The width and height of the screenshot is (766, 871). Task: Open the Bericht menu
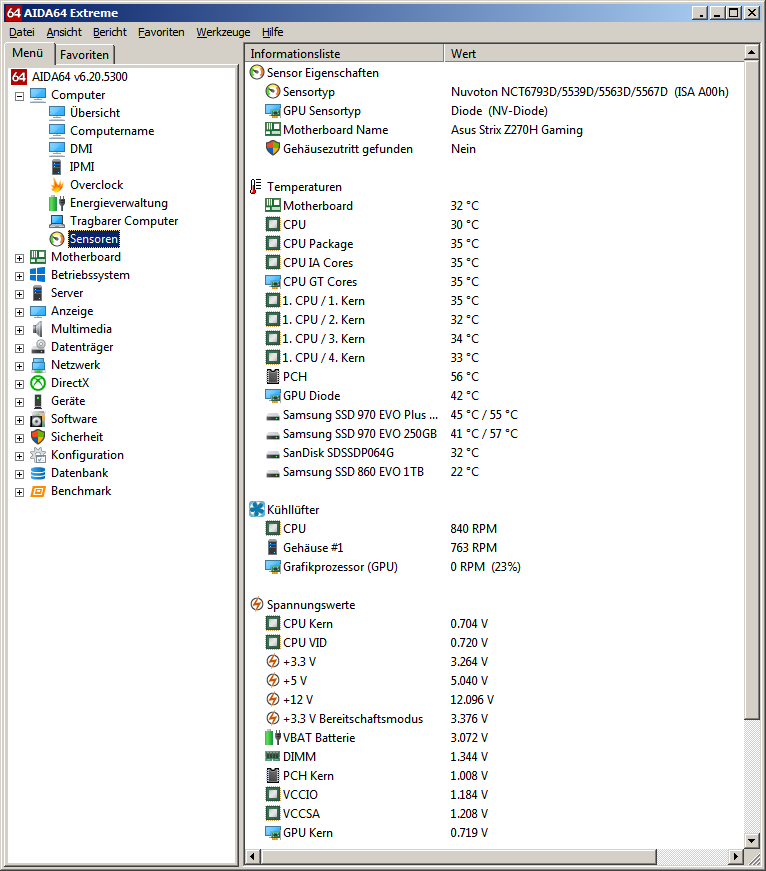point(109,32)
